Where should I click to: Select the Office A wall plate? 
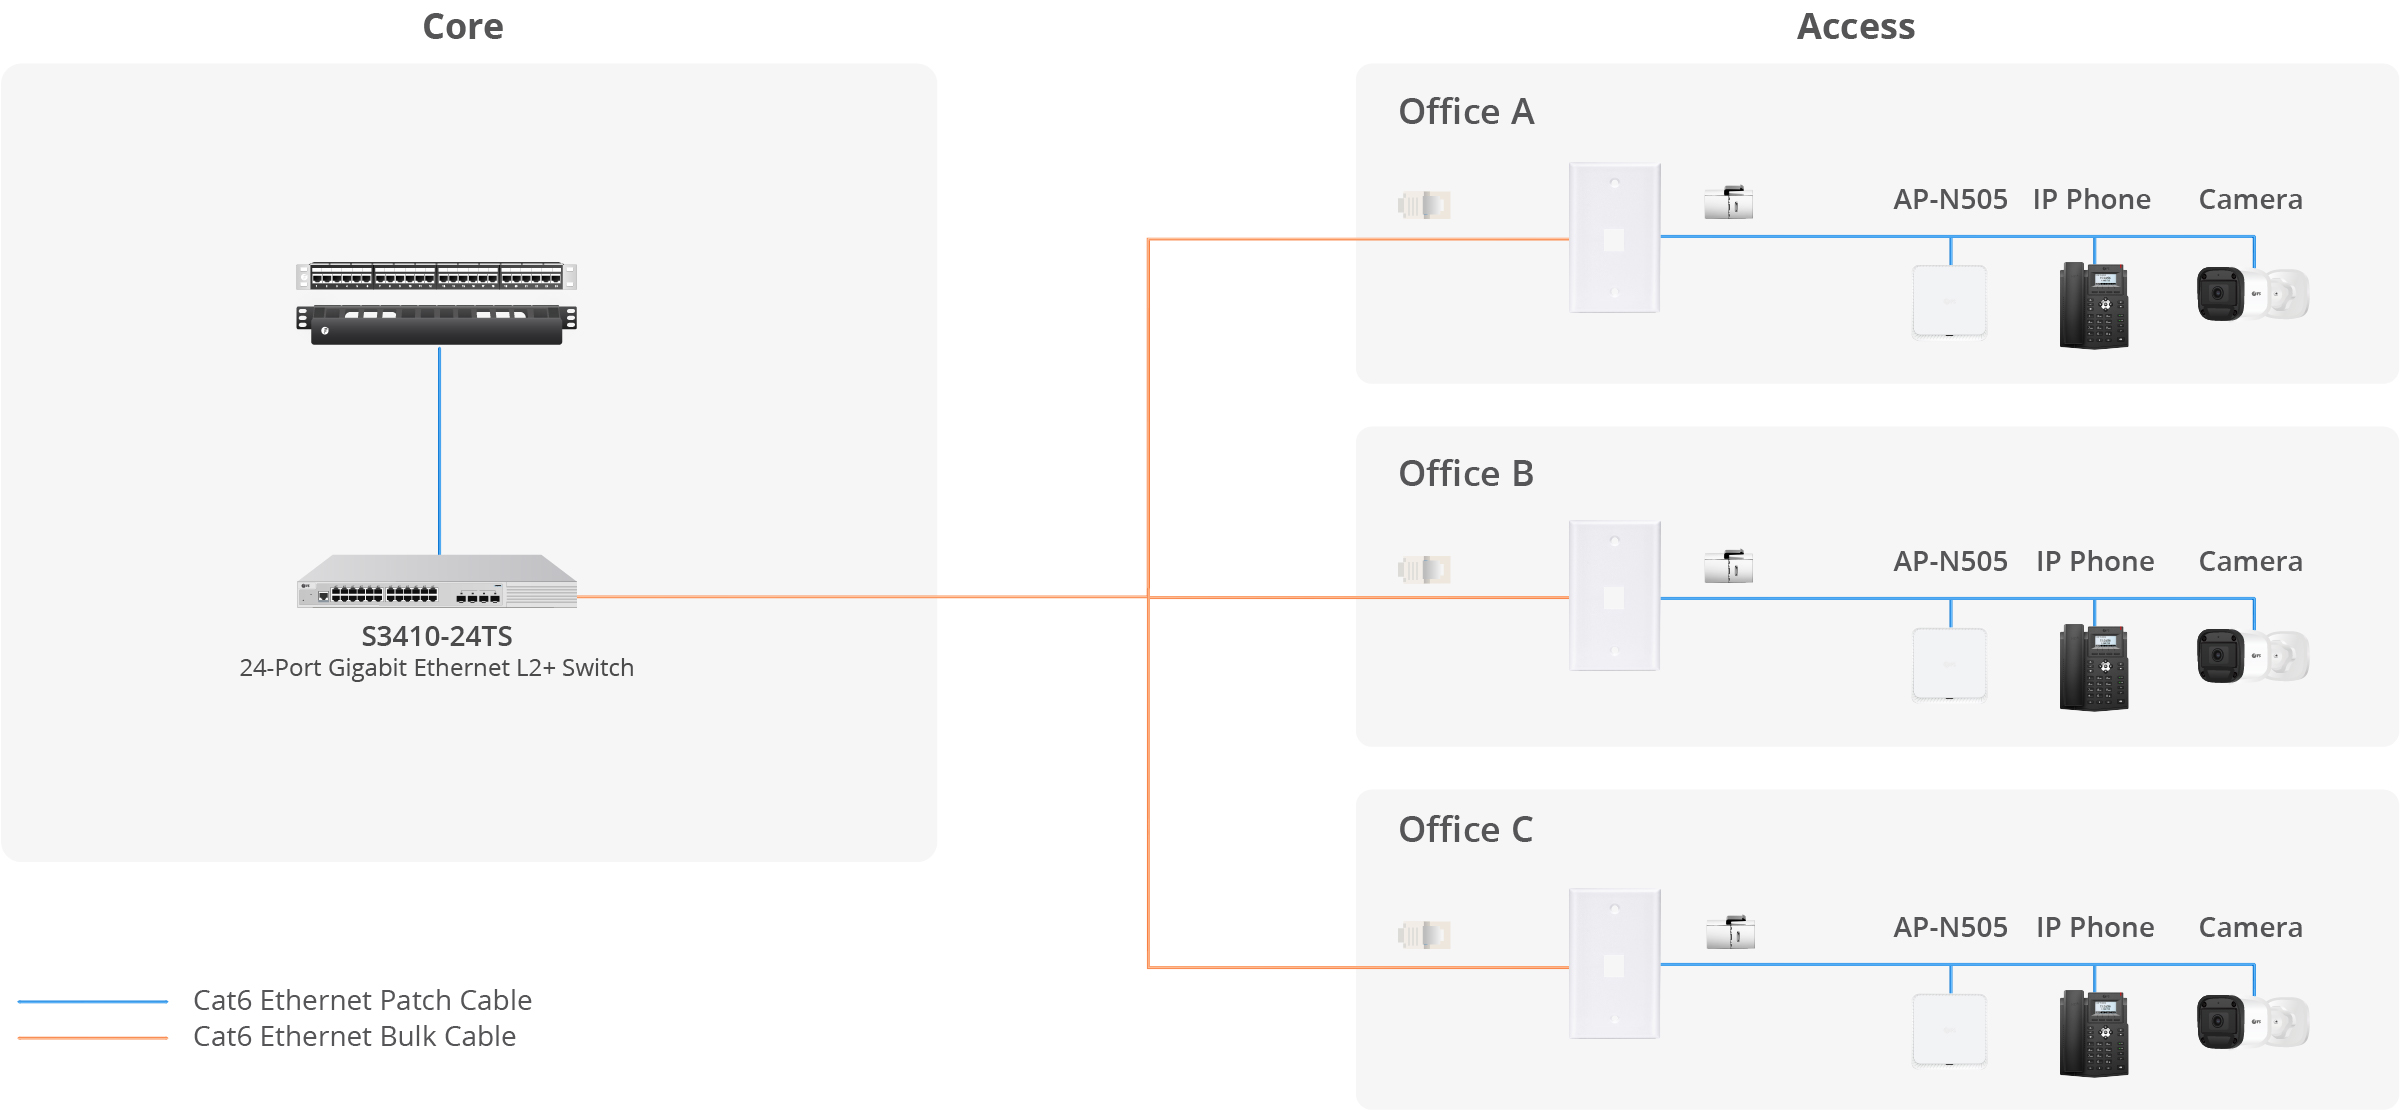[1615, 238]
